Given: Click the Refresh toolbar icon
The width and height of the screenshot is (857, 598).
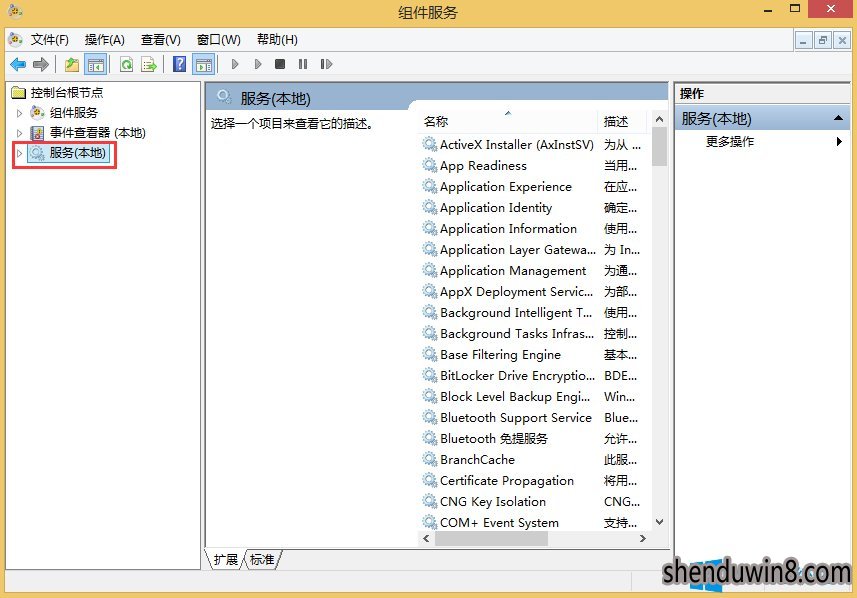Looking at the screenshot, I should (x=126, y=65).
